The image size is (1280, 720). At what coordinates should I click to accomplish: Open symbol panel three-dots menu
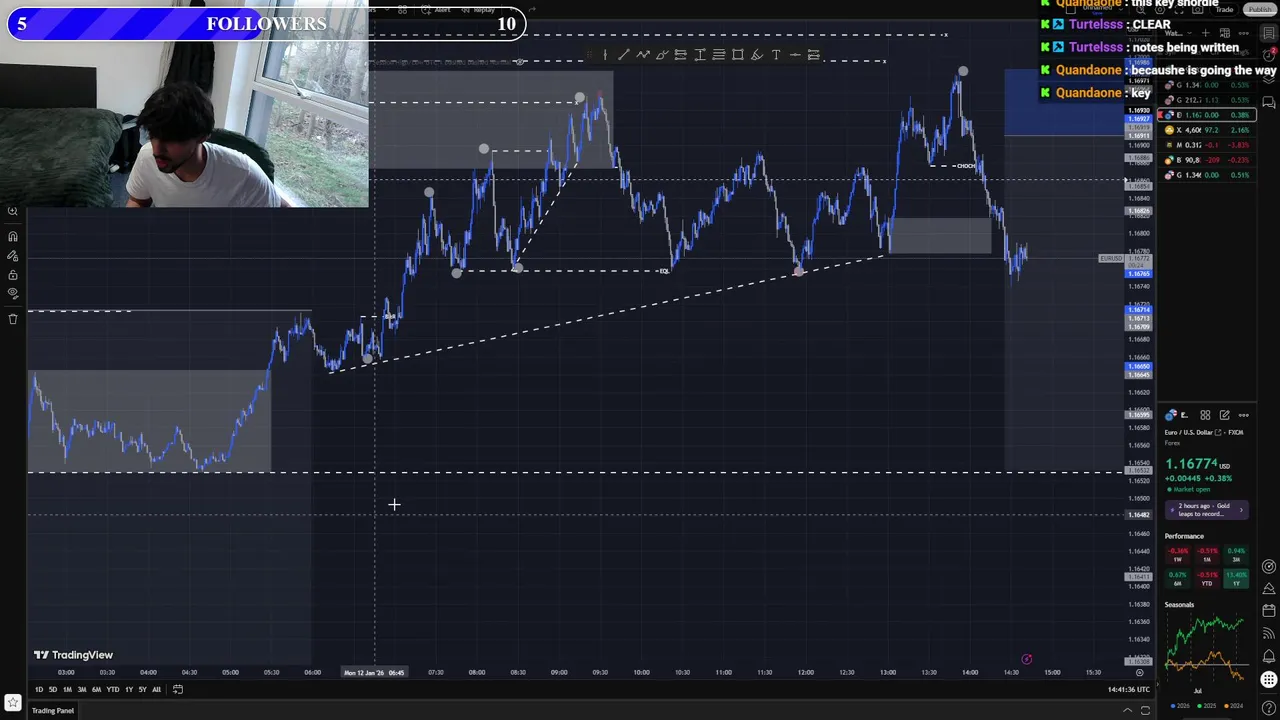pyautogui.click(x=1244, y=415)
